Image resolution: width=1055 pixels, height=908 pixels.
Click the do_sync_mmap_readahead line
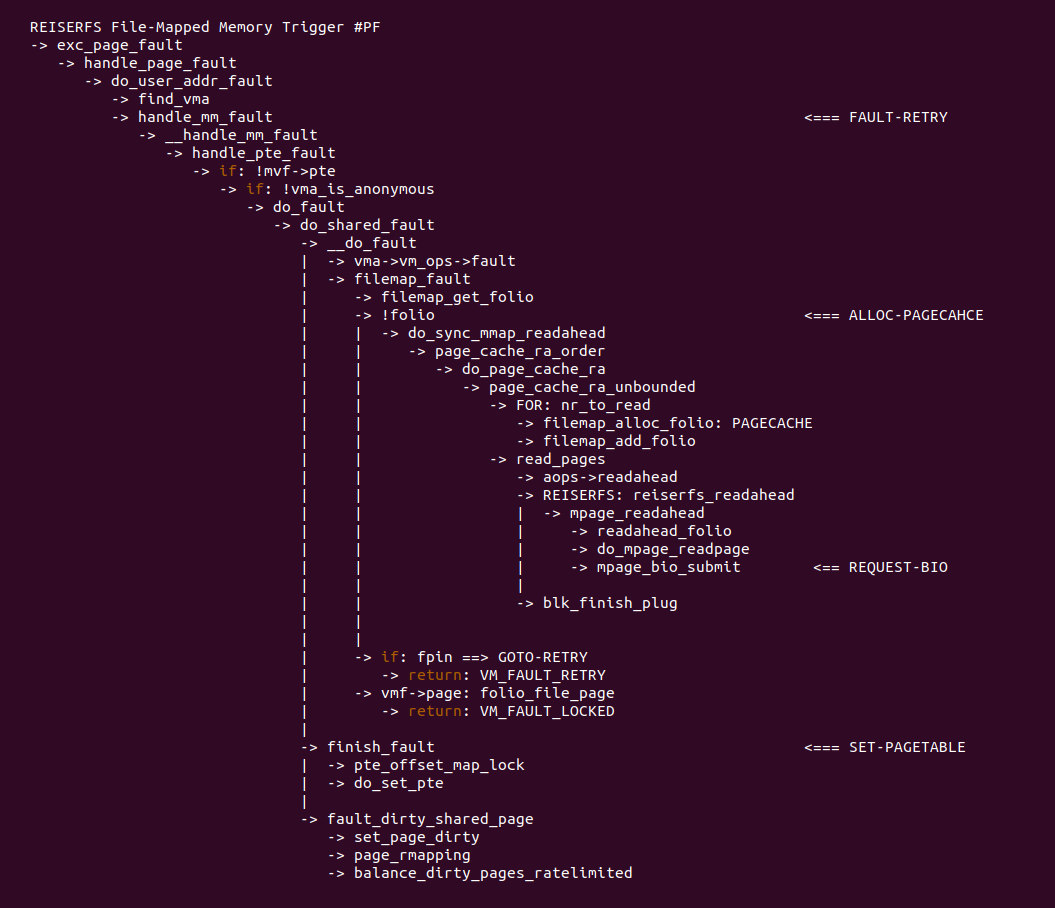pos(506,333)
